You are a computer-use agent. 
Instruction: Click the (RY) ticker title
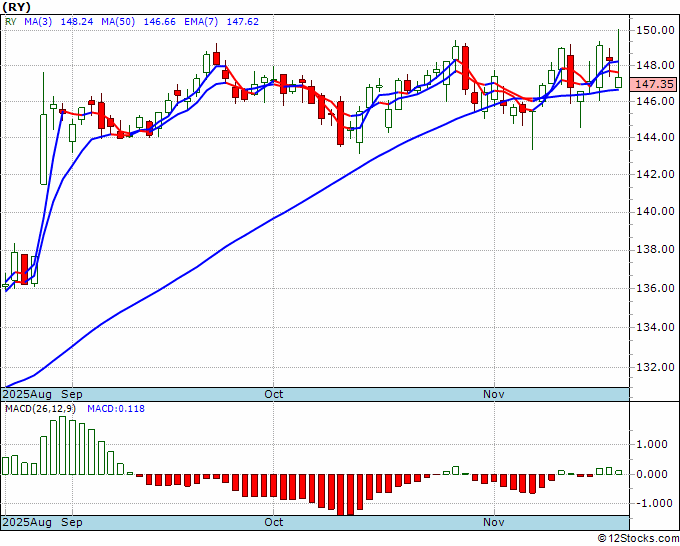point(16,7)
